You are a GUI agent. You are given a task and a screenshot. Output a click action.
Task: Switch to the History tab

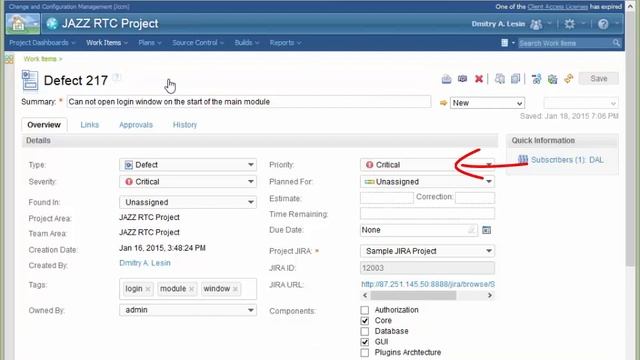coord(184,125)
